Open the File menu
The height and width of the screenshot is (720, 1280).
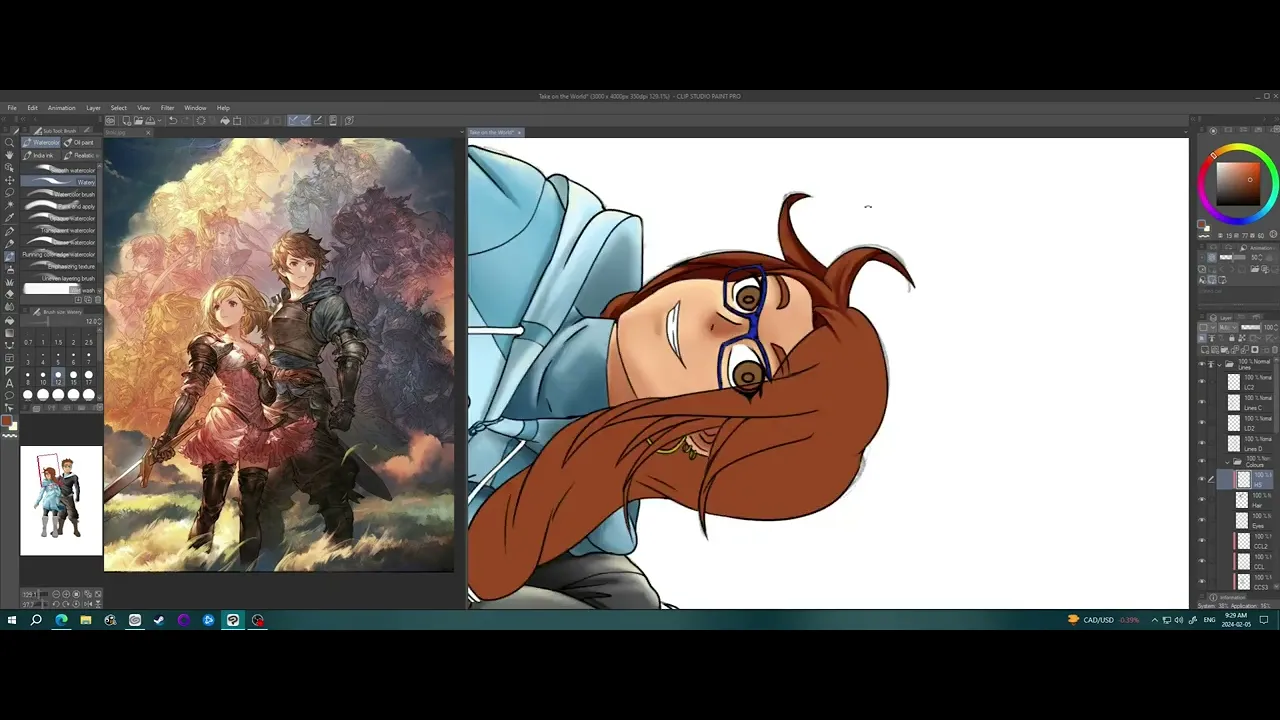[x=12, y=108]
